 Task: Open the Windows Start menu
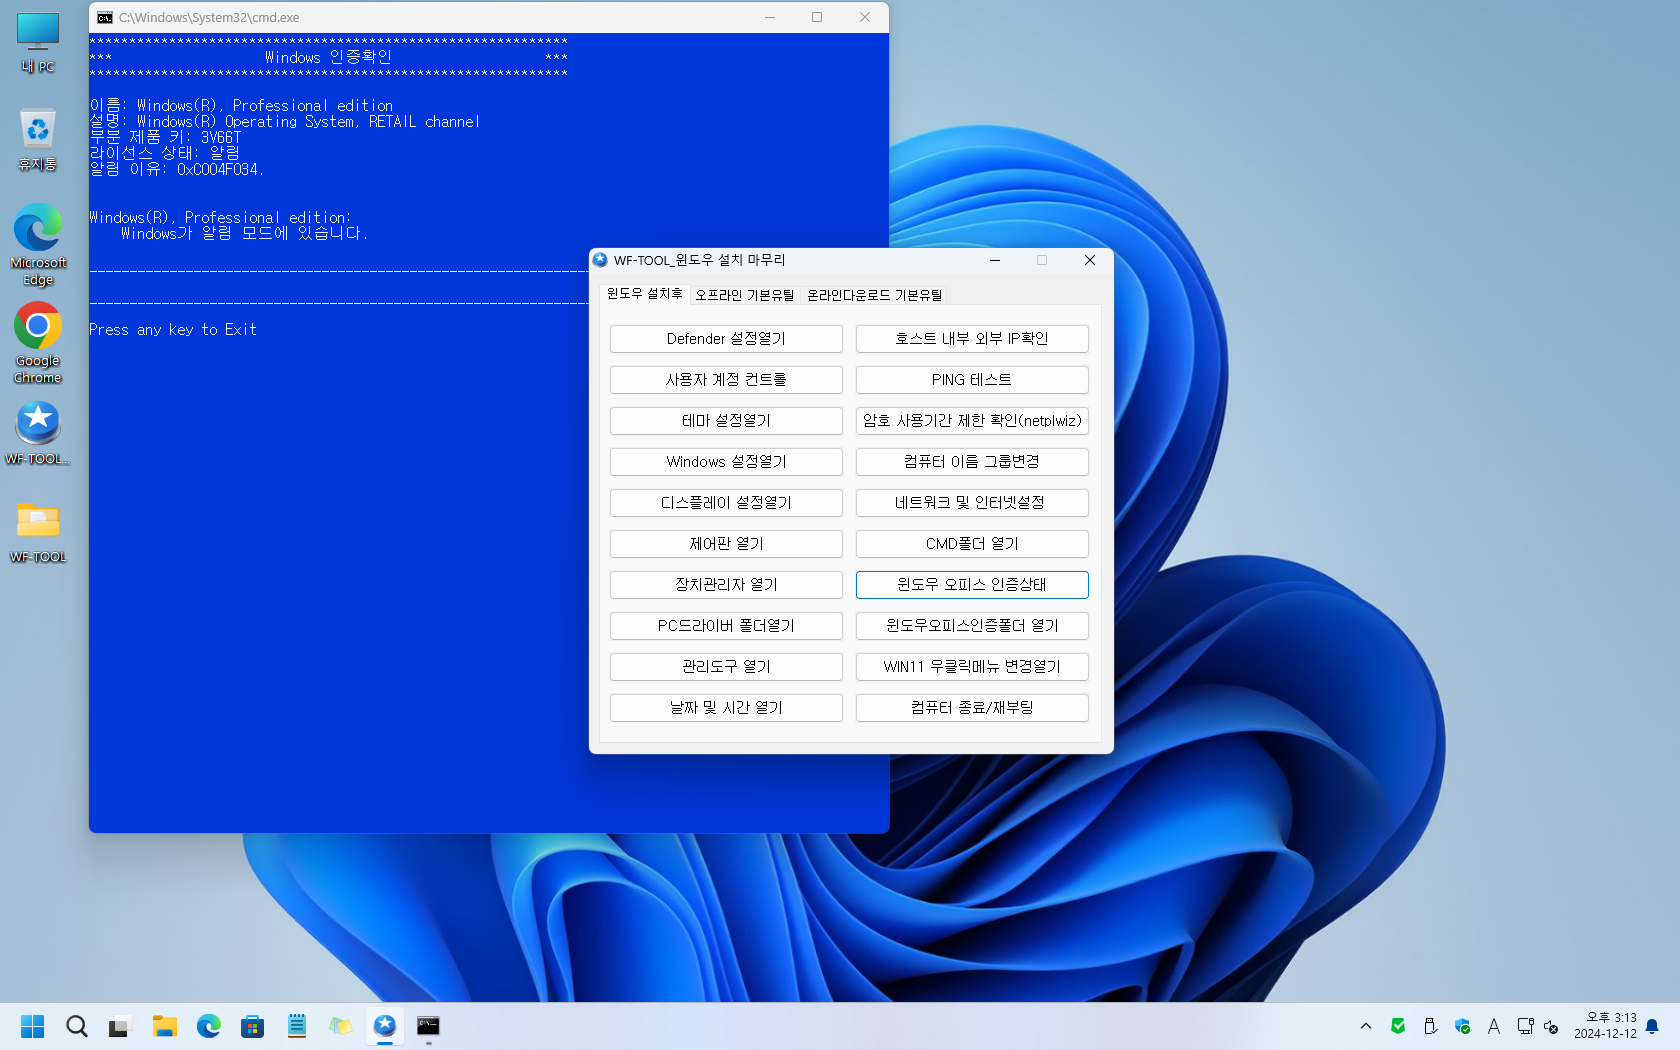coord(33,1026)
